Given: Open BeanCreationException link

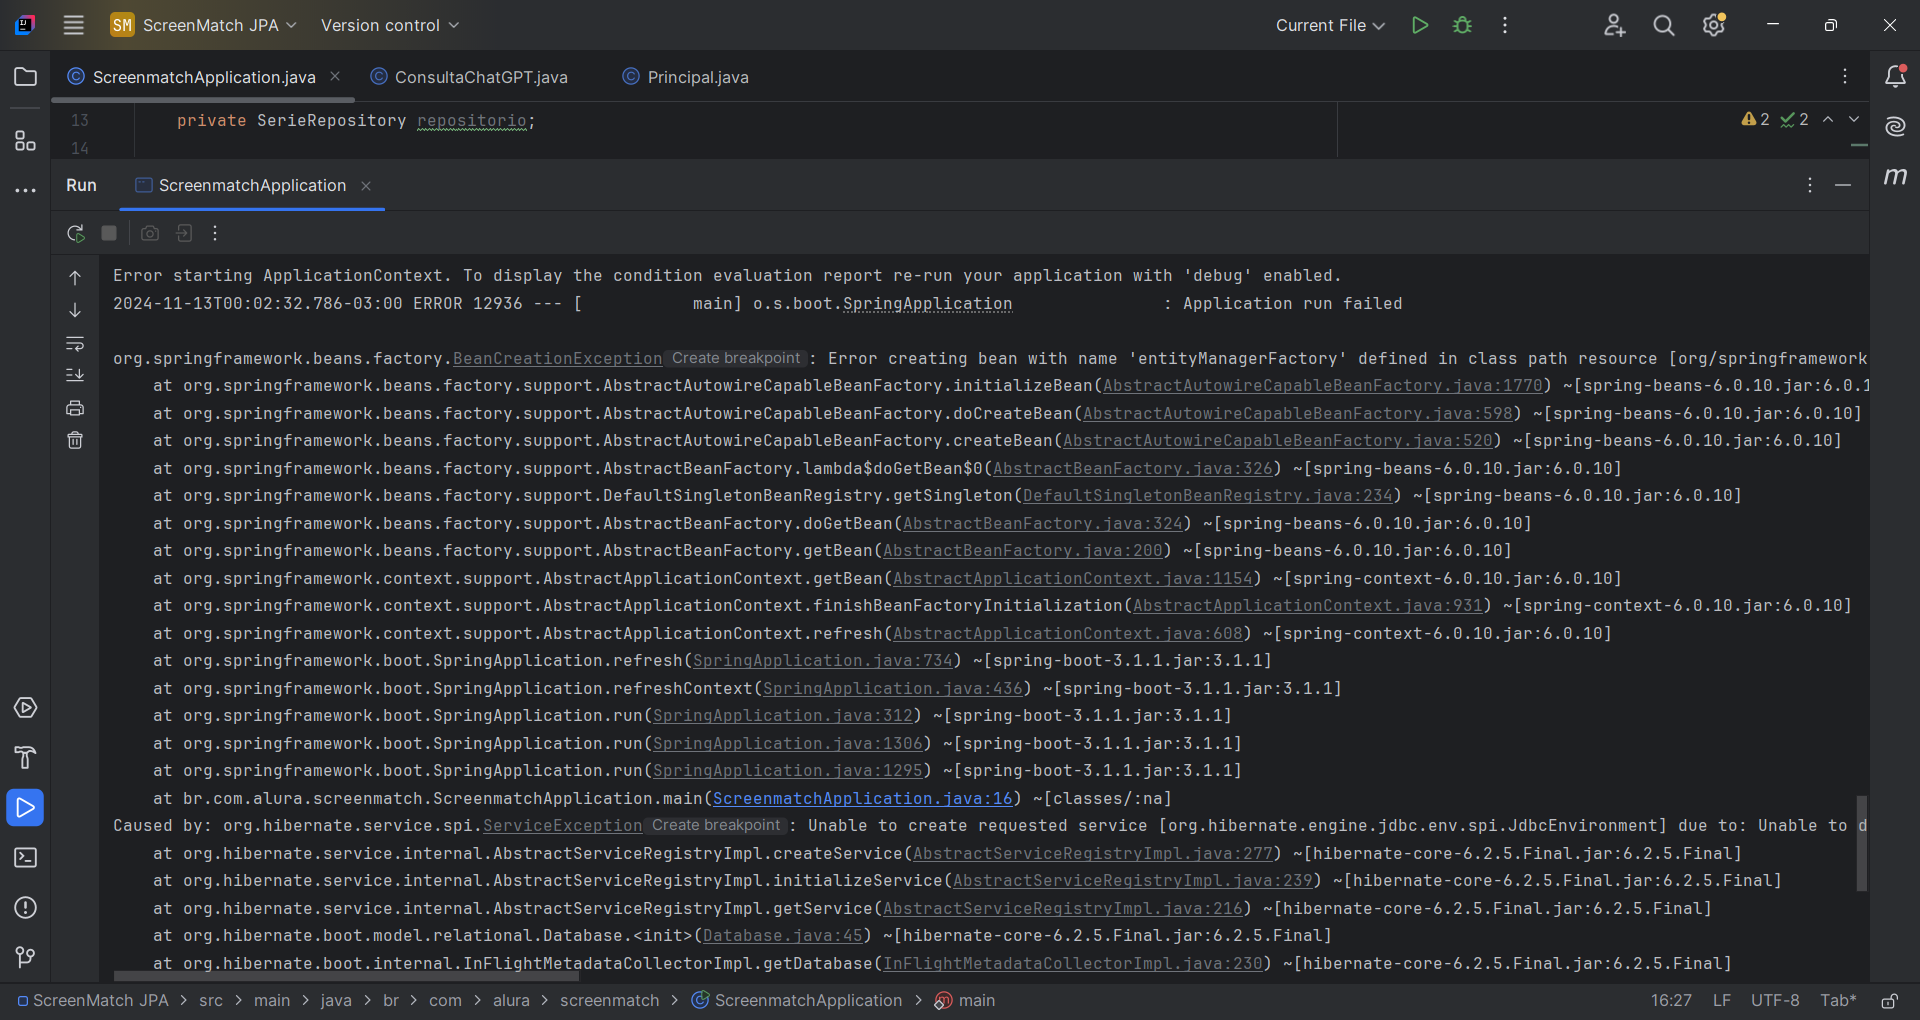Looking at the screenshot, I should pyautogui.click(x=557, y=359).
